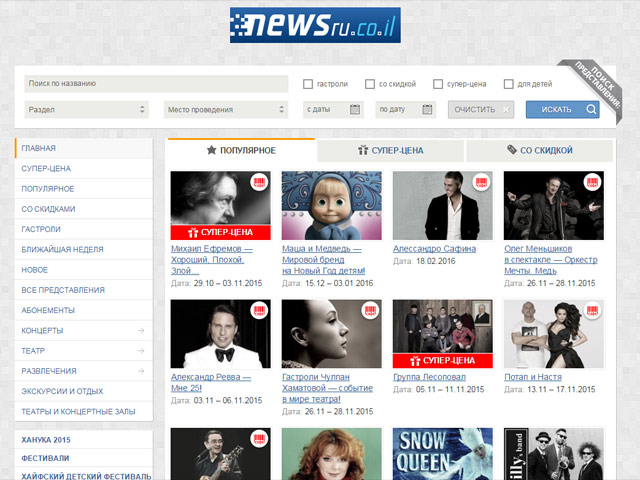The height and width of the screenshot is (480, 640).
Task: Click the calendar icon in 'с даты' field
Action: tap(355, 109)
